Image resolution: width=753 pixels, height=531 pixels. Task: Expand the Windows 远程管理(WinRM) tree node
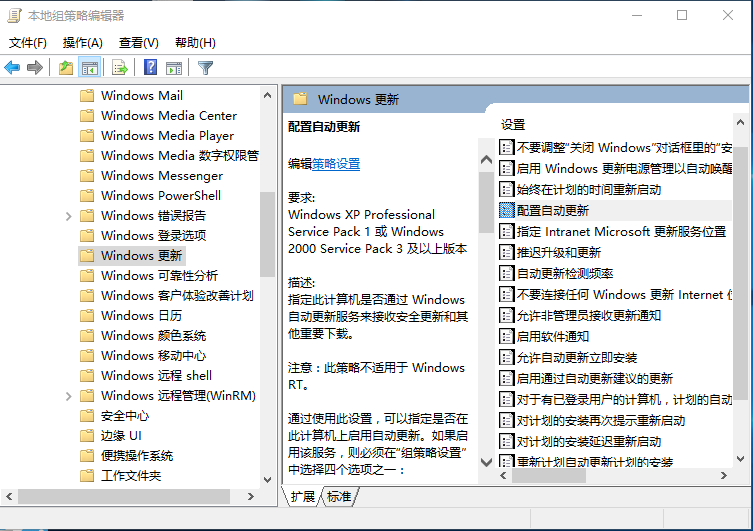pyautogui.click(x=68, y=396)
